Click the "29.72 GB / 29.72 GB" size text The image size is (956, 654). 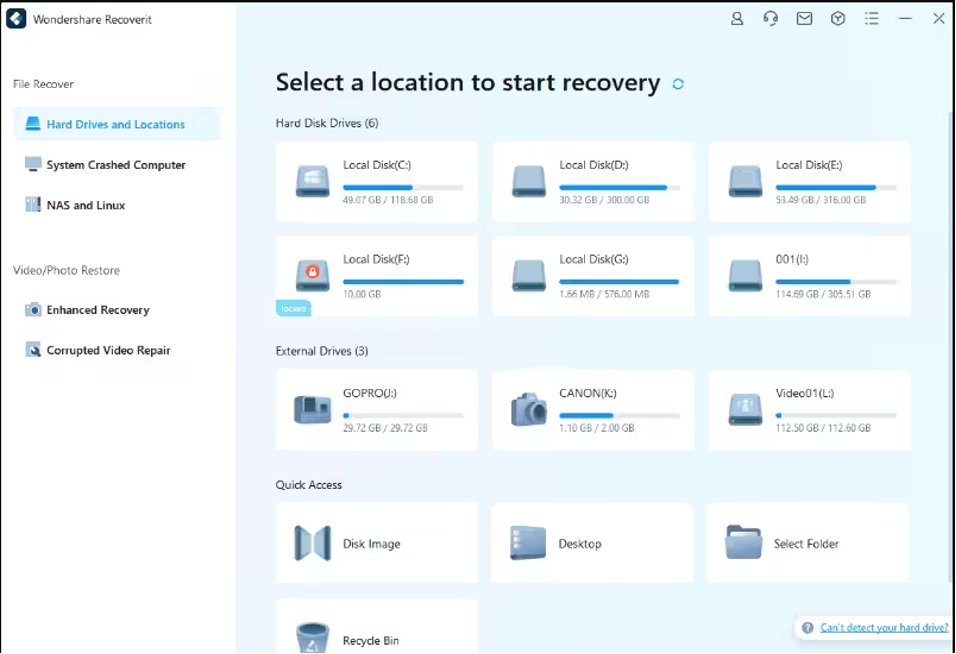click(385, 428)
